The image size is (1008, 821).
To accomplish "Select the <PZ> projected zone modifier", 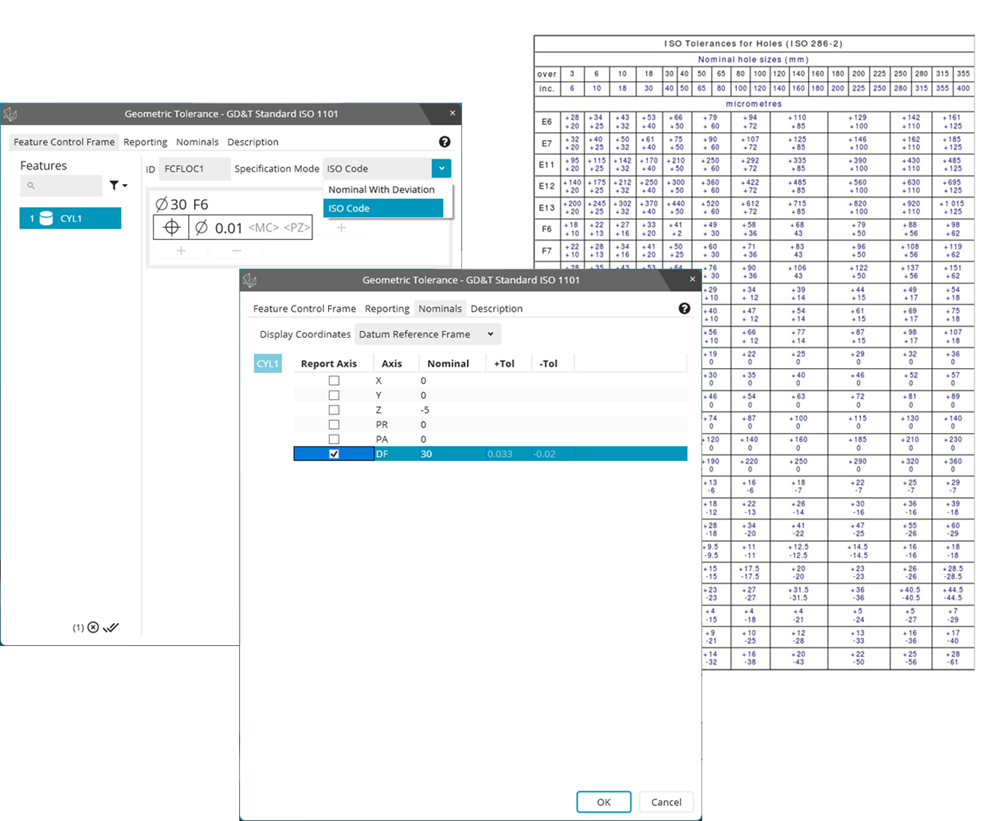I will tap(298, 227).
